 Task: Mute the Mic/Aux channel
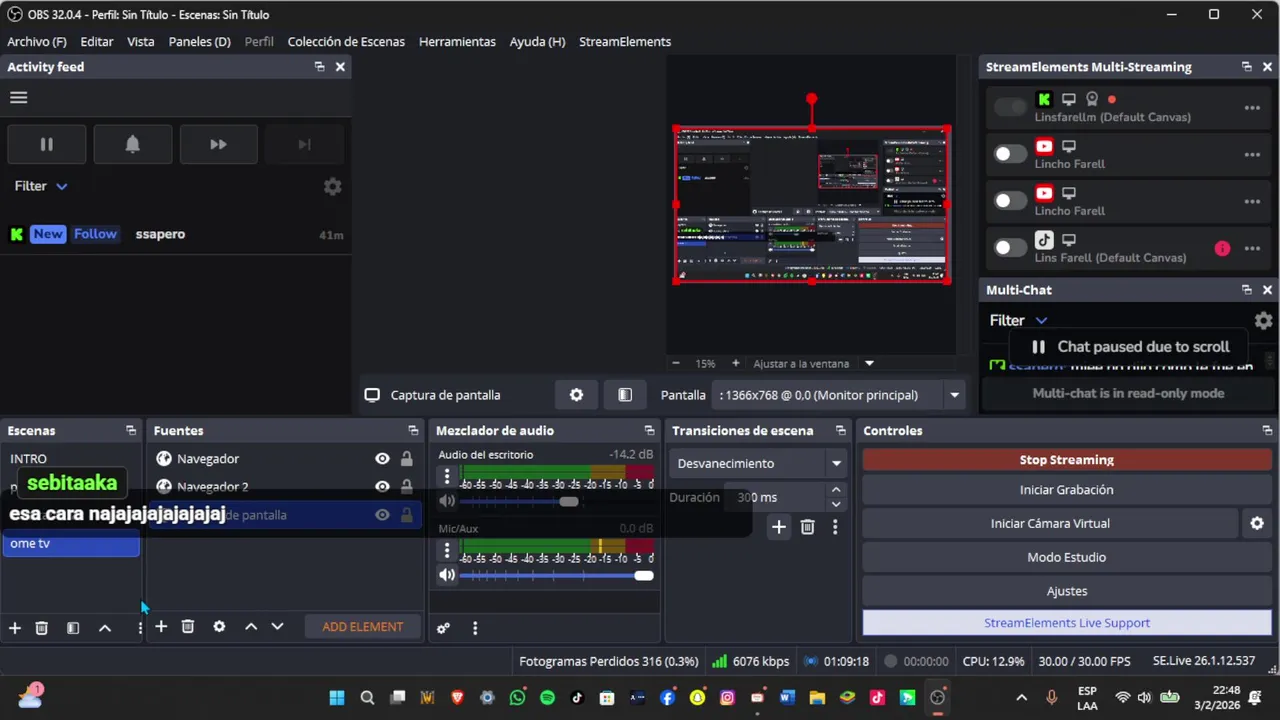(447, 575)
